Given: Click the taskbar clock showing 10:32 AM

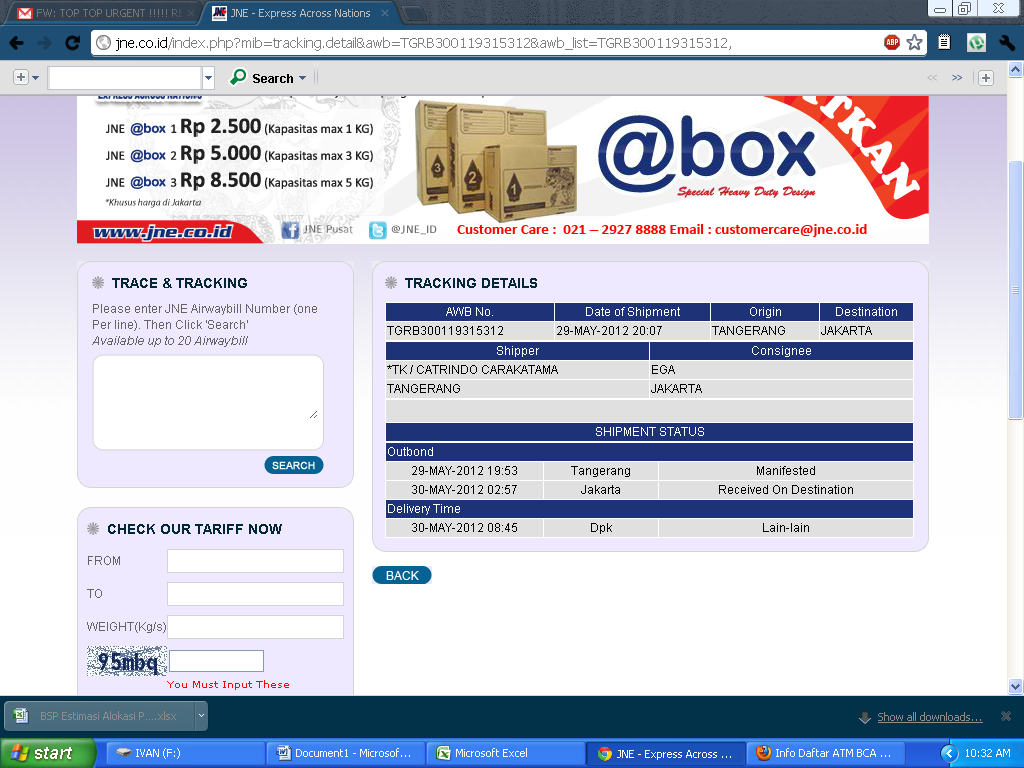Looking at the screenshot, I should tap(987, 753).
